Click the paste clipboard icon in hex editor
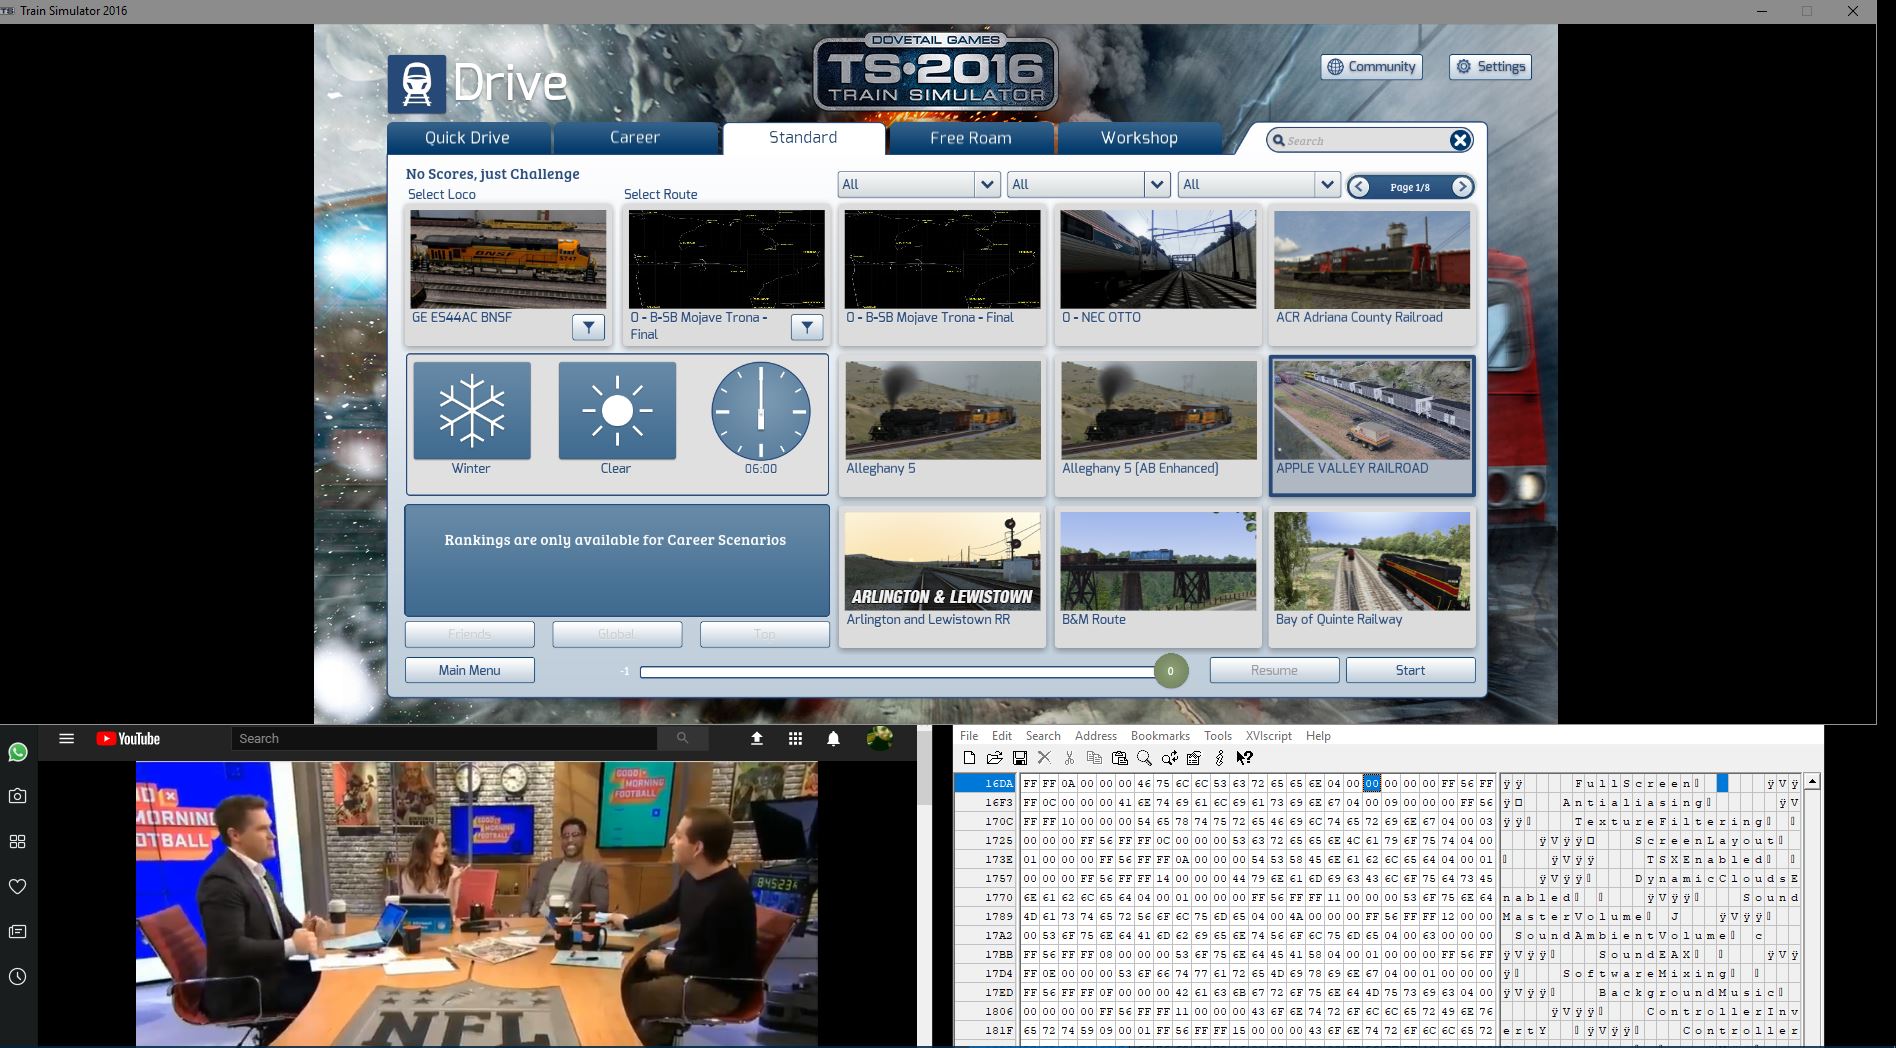The height and width of the screenshot is (1048, 1896). point(1119,758)
